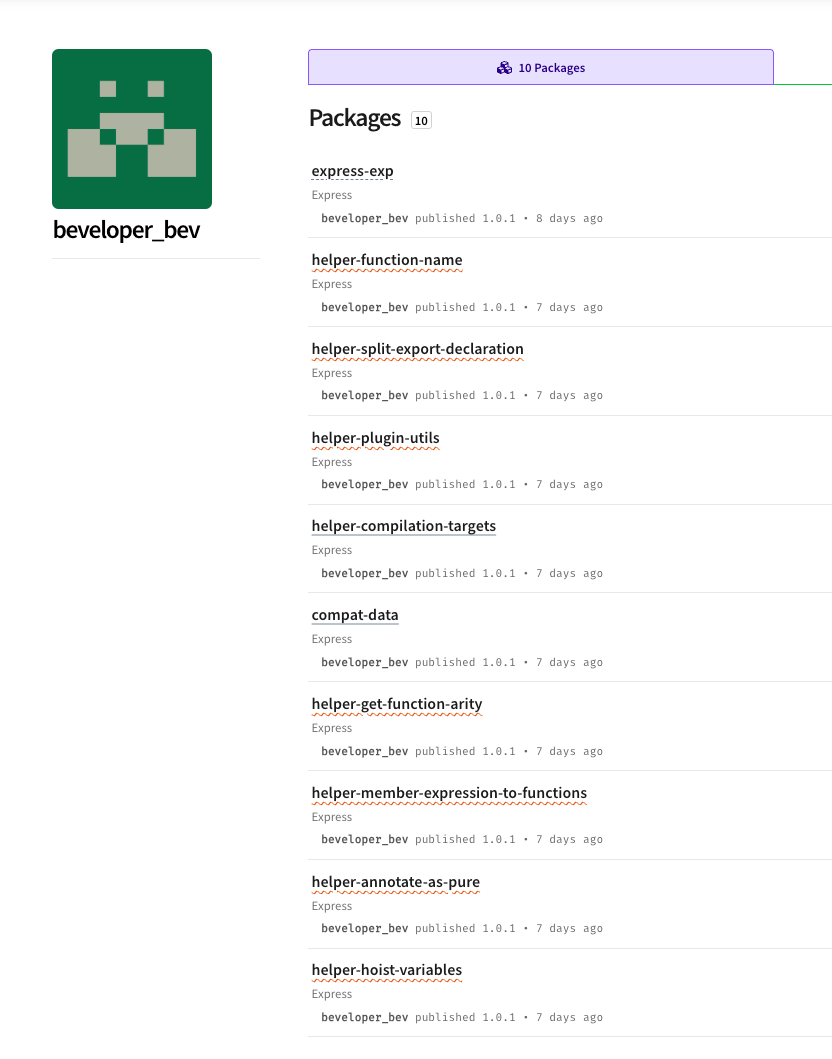The height and width of the screenshot is (1059, 832).
Task: Click publisher beveloper_bev under helper-hoist-variables
Action: coord(365,1018)
